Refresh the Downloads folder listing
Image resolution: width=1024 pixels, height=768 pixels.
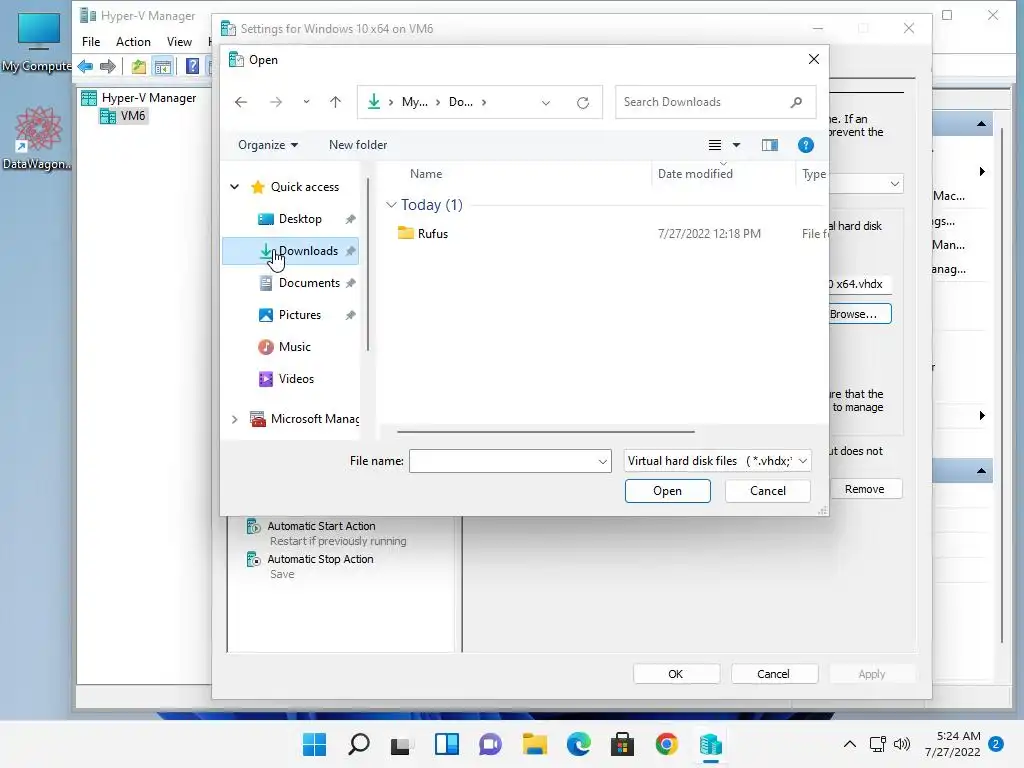click(583, 103)
